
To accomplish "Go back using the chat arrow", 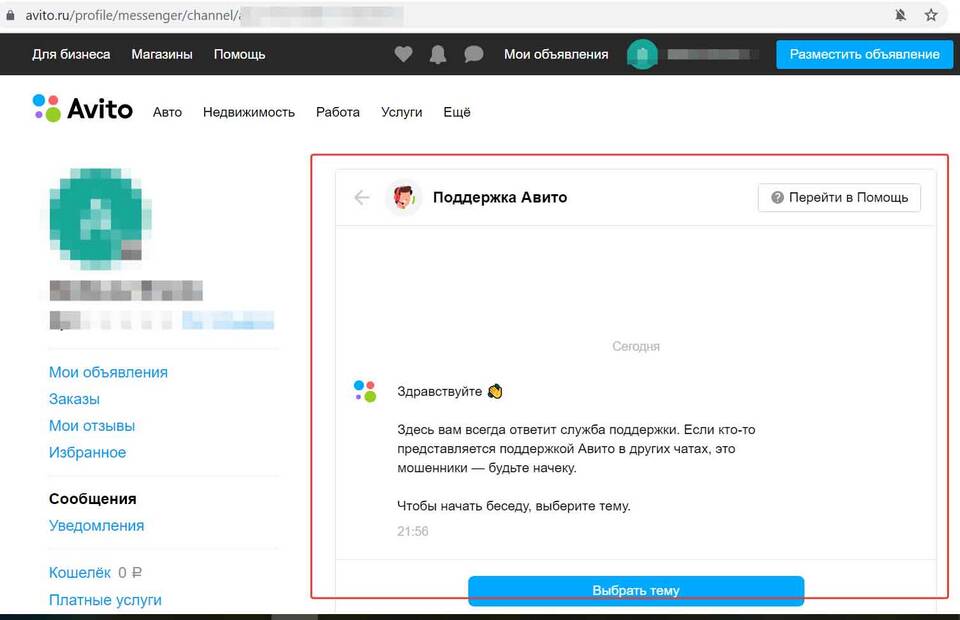I will pyautogui.click(x=362, y=198).
